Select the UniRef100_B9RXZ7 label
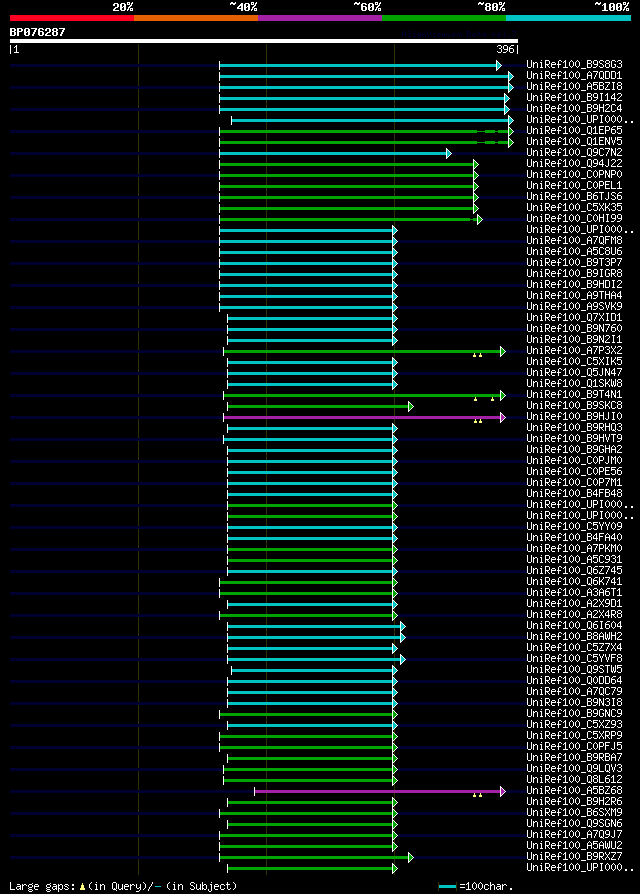Screen dimensions: 640x894 coord(574,856)
